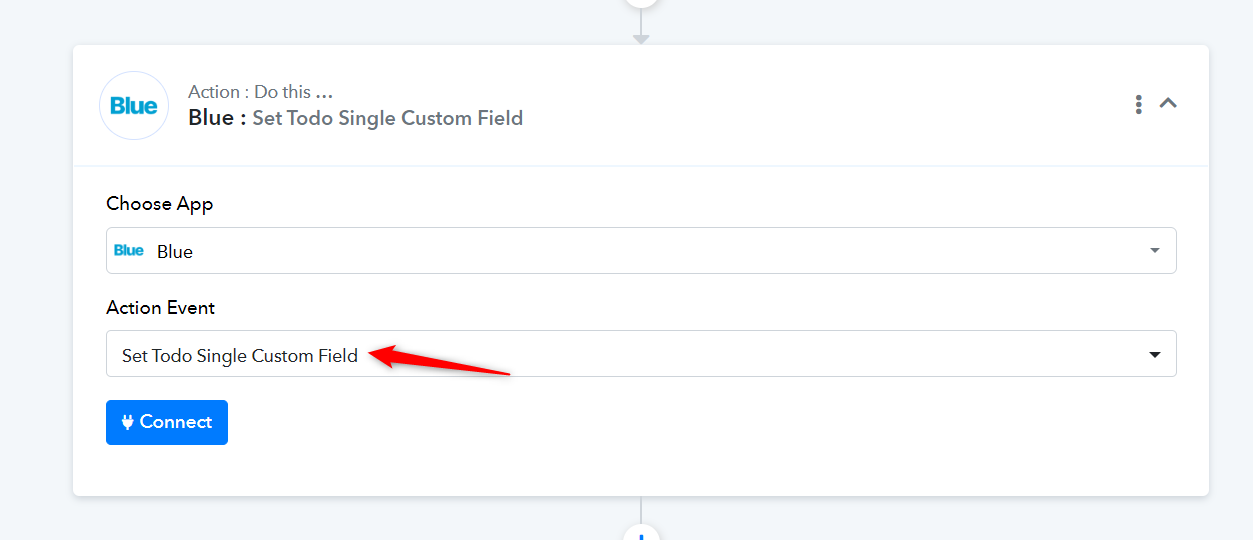Viewport: 1253px width, 540px height.
Task: Open the three-dot options menu
Action: click(x=1138, y=104)
